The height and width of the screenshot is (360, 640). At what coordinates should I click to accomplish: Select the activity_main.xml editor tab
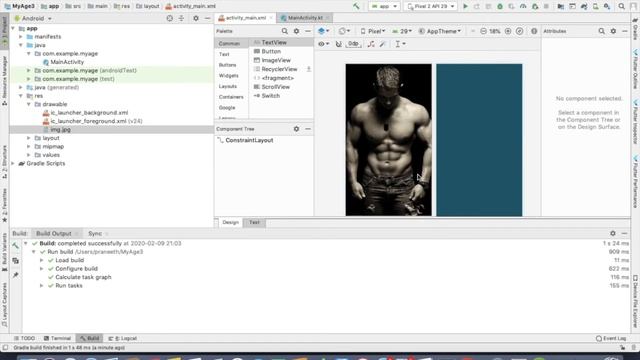click(x=245, y=18)
